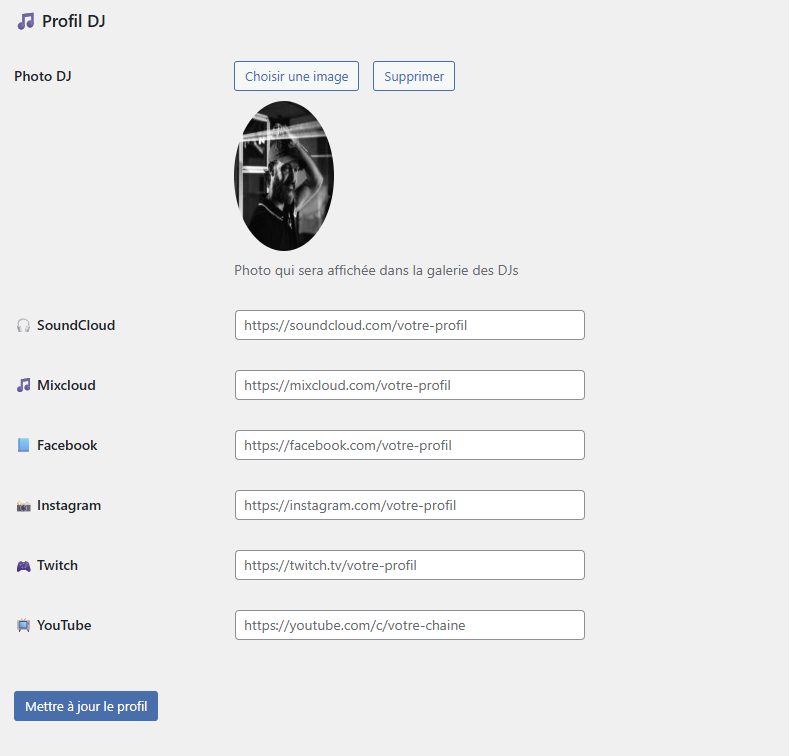Click the television icon beside YouTube
The image size is (789, 756).
(24, 626)
